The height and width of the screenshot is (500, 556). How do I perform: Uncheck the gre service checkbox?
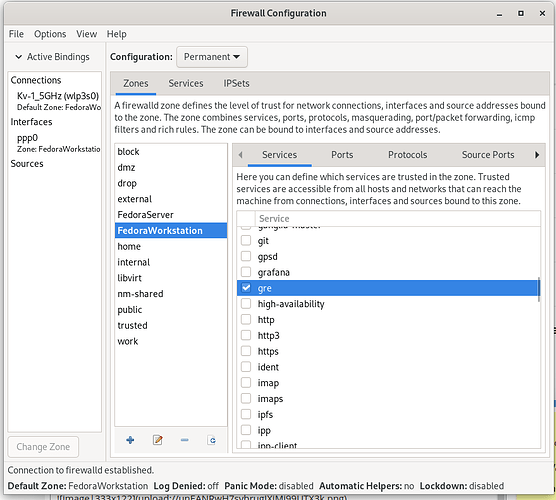point(246,288)
